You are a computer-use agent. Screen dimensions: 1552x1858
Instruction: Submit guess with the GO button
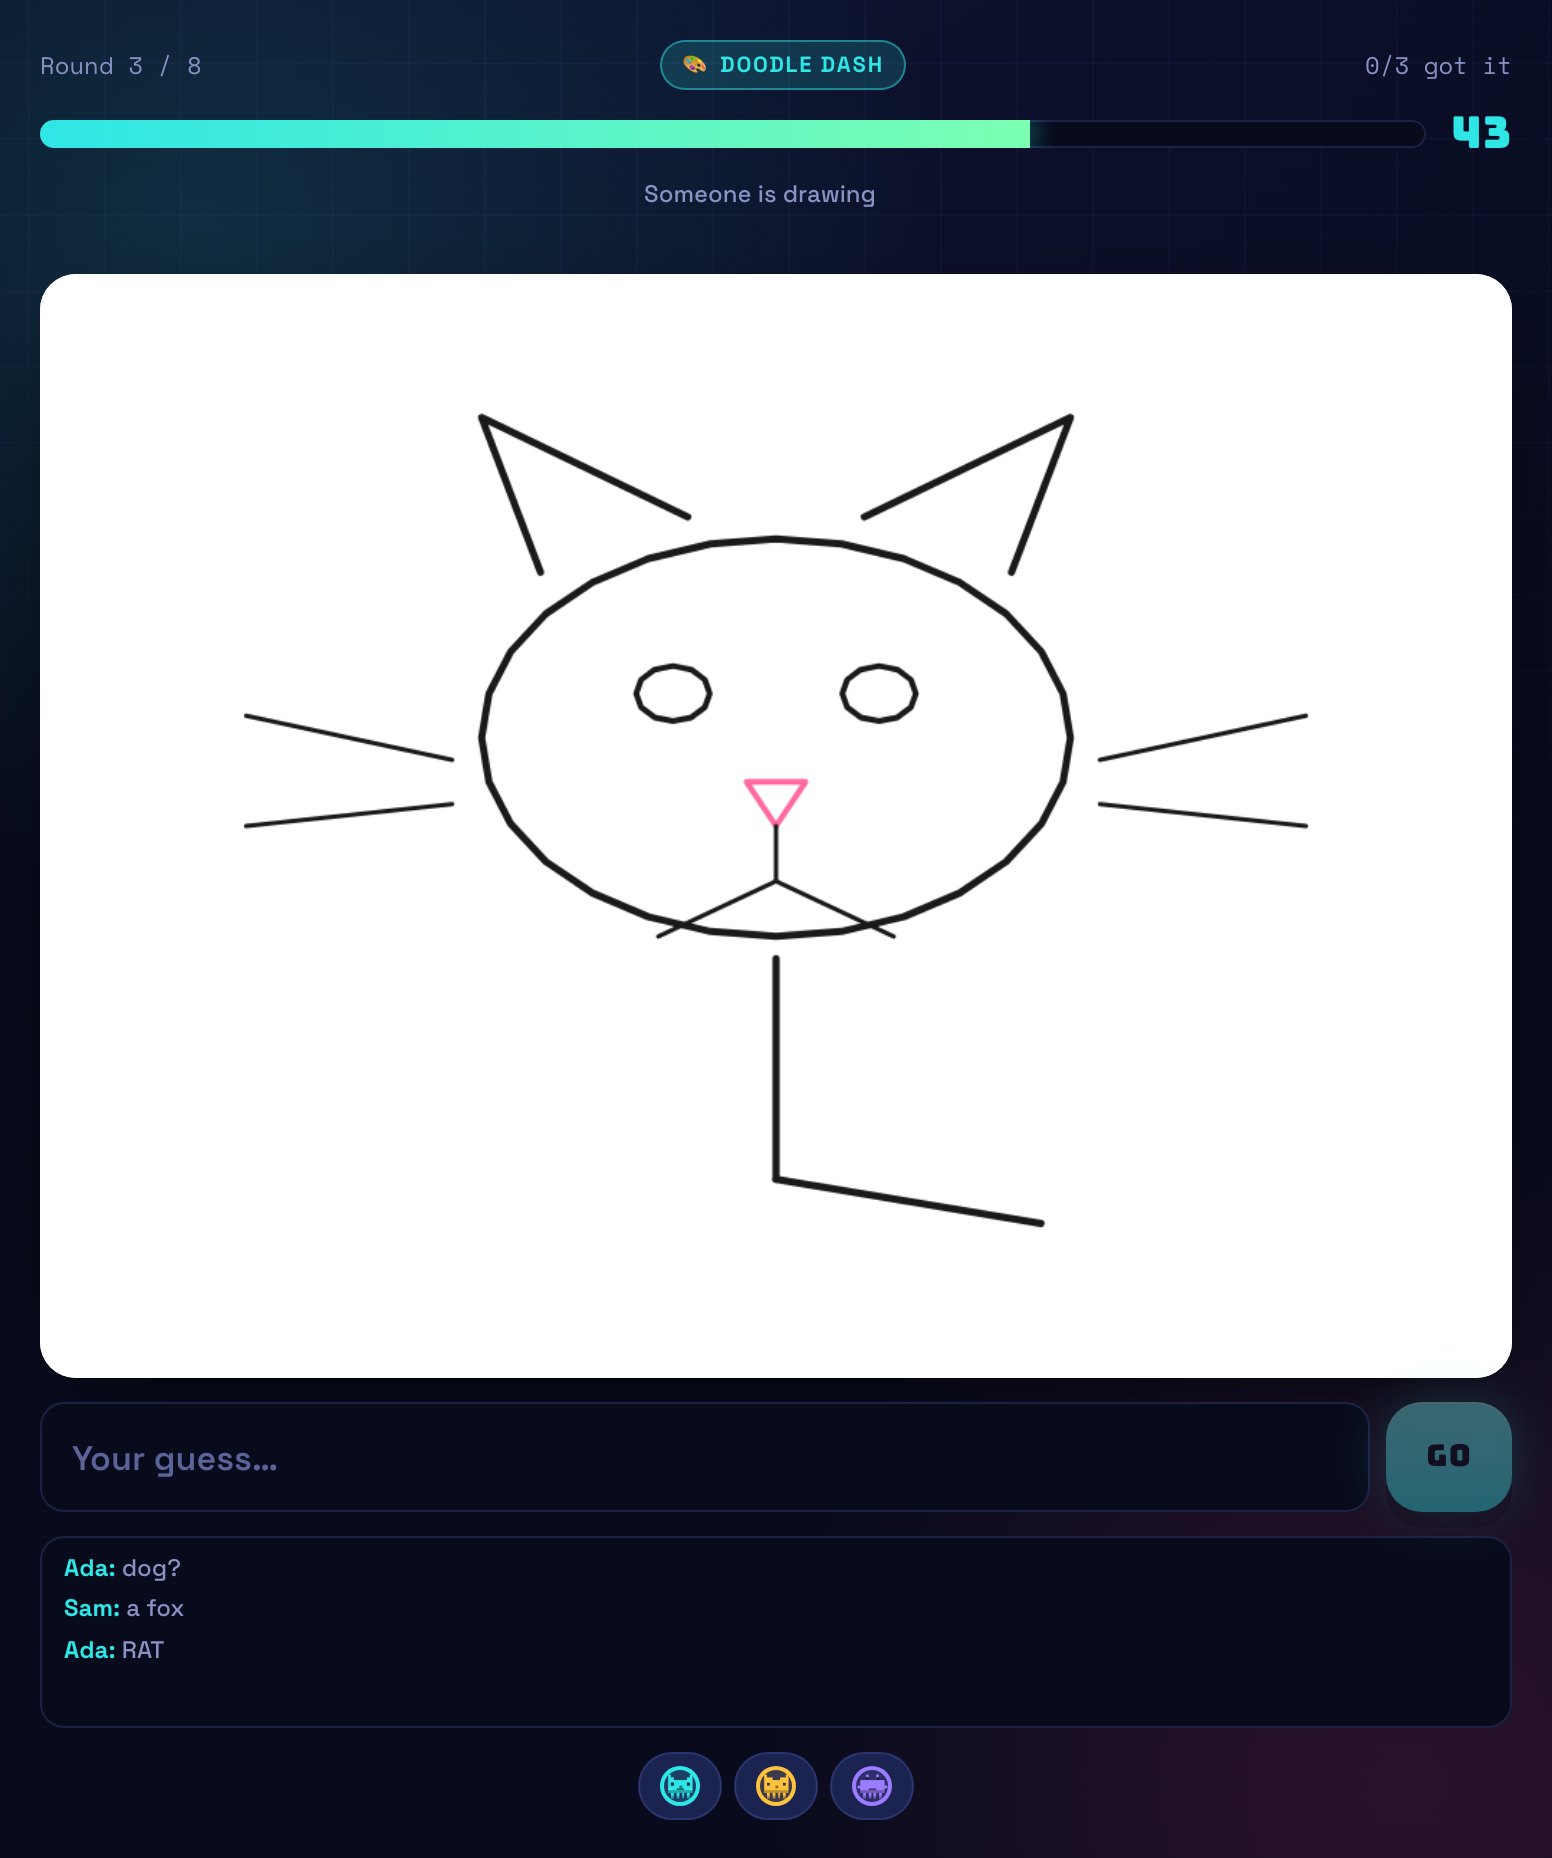(x=1448, y=1456)
